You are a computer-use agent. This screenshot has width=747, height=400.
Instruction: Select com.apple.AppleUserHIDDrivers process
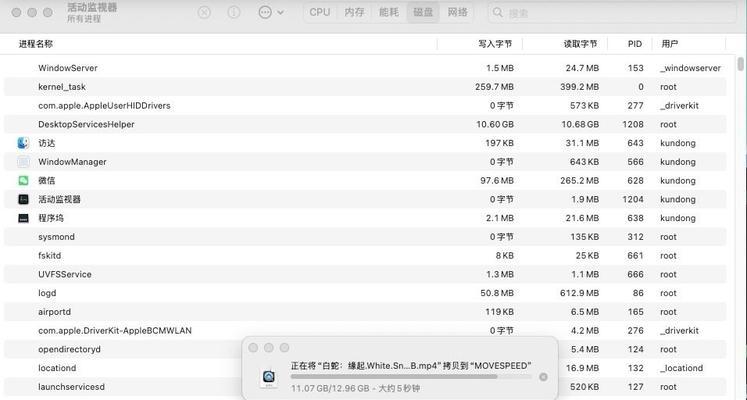pos(365,106)
